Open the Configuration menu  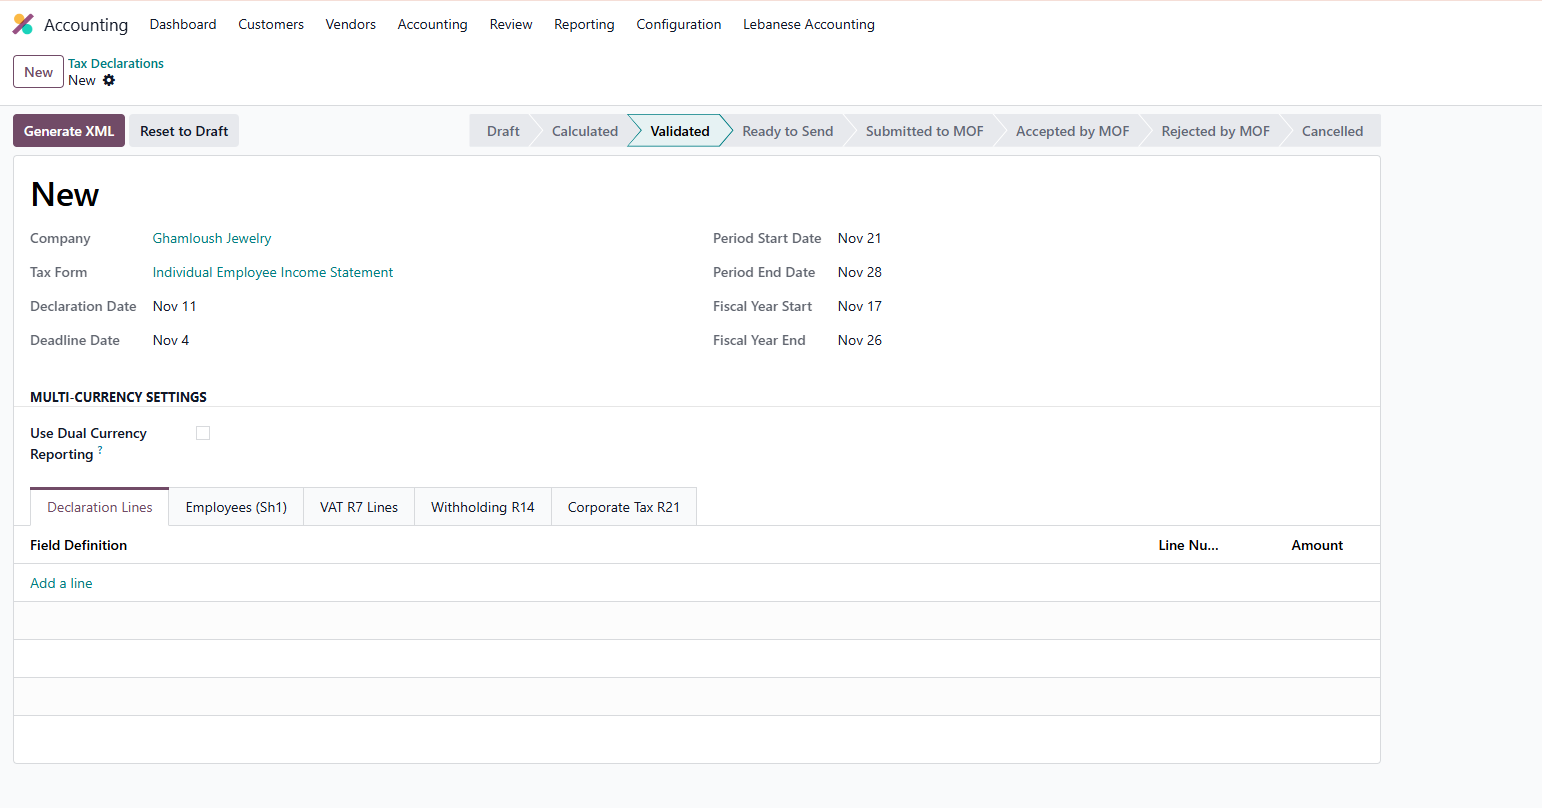pyautogui.click(x=678, y=24)
